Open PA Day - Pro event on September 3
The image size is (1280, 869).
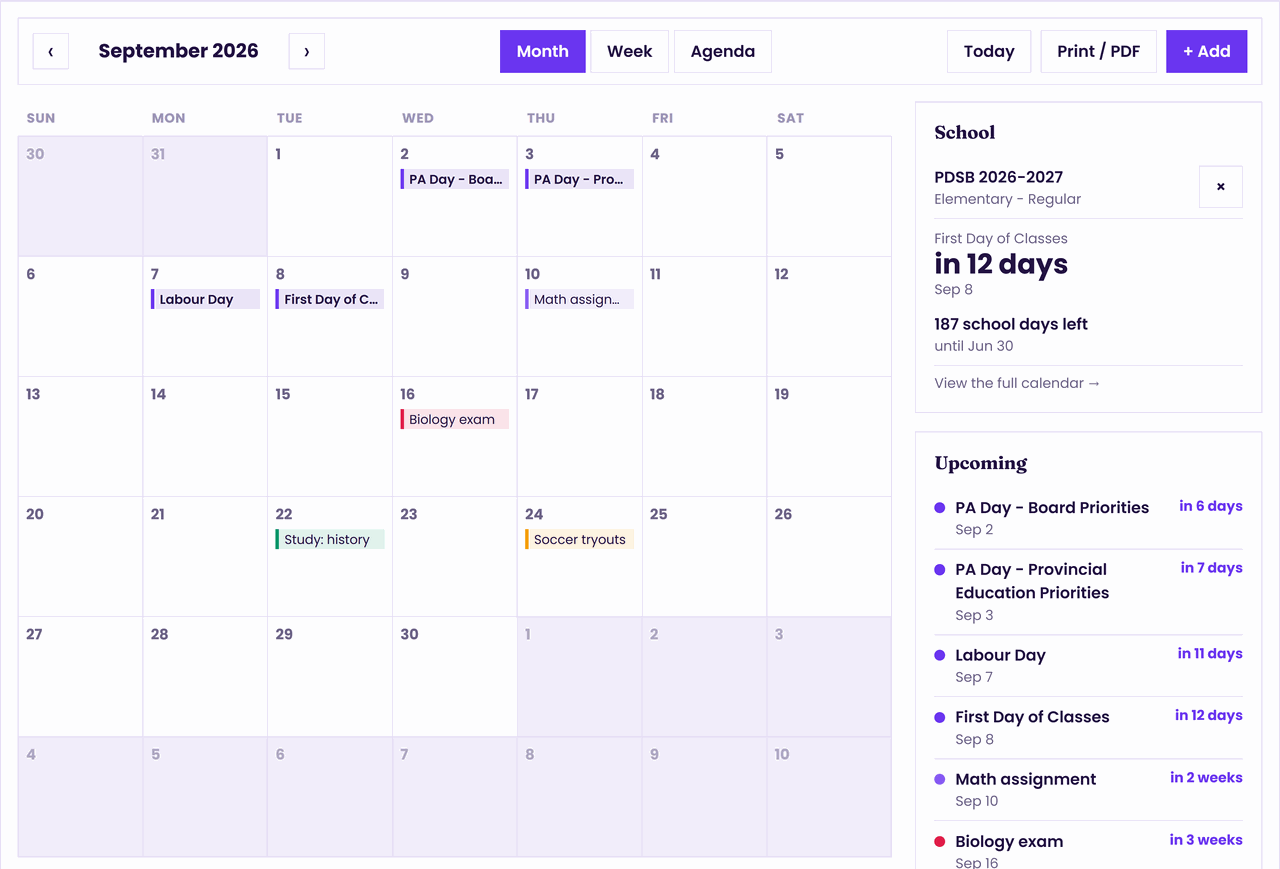pyautogui.click(x=580, y=179)
